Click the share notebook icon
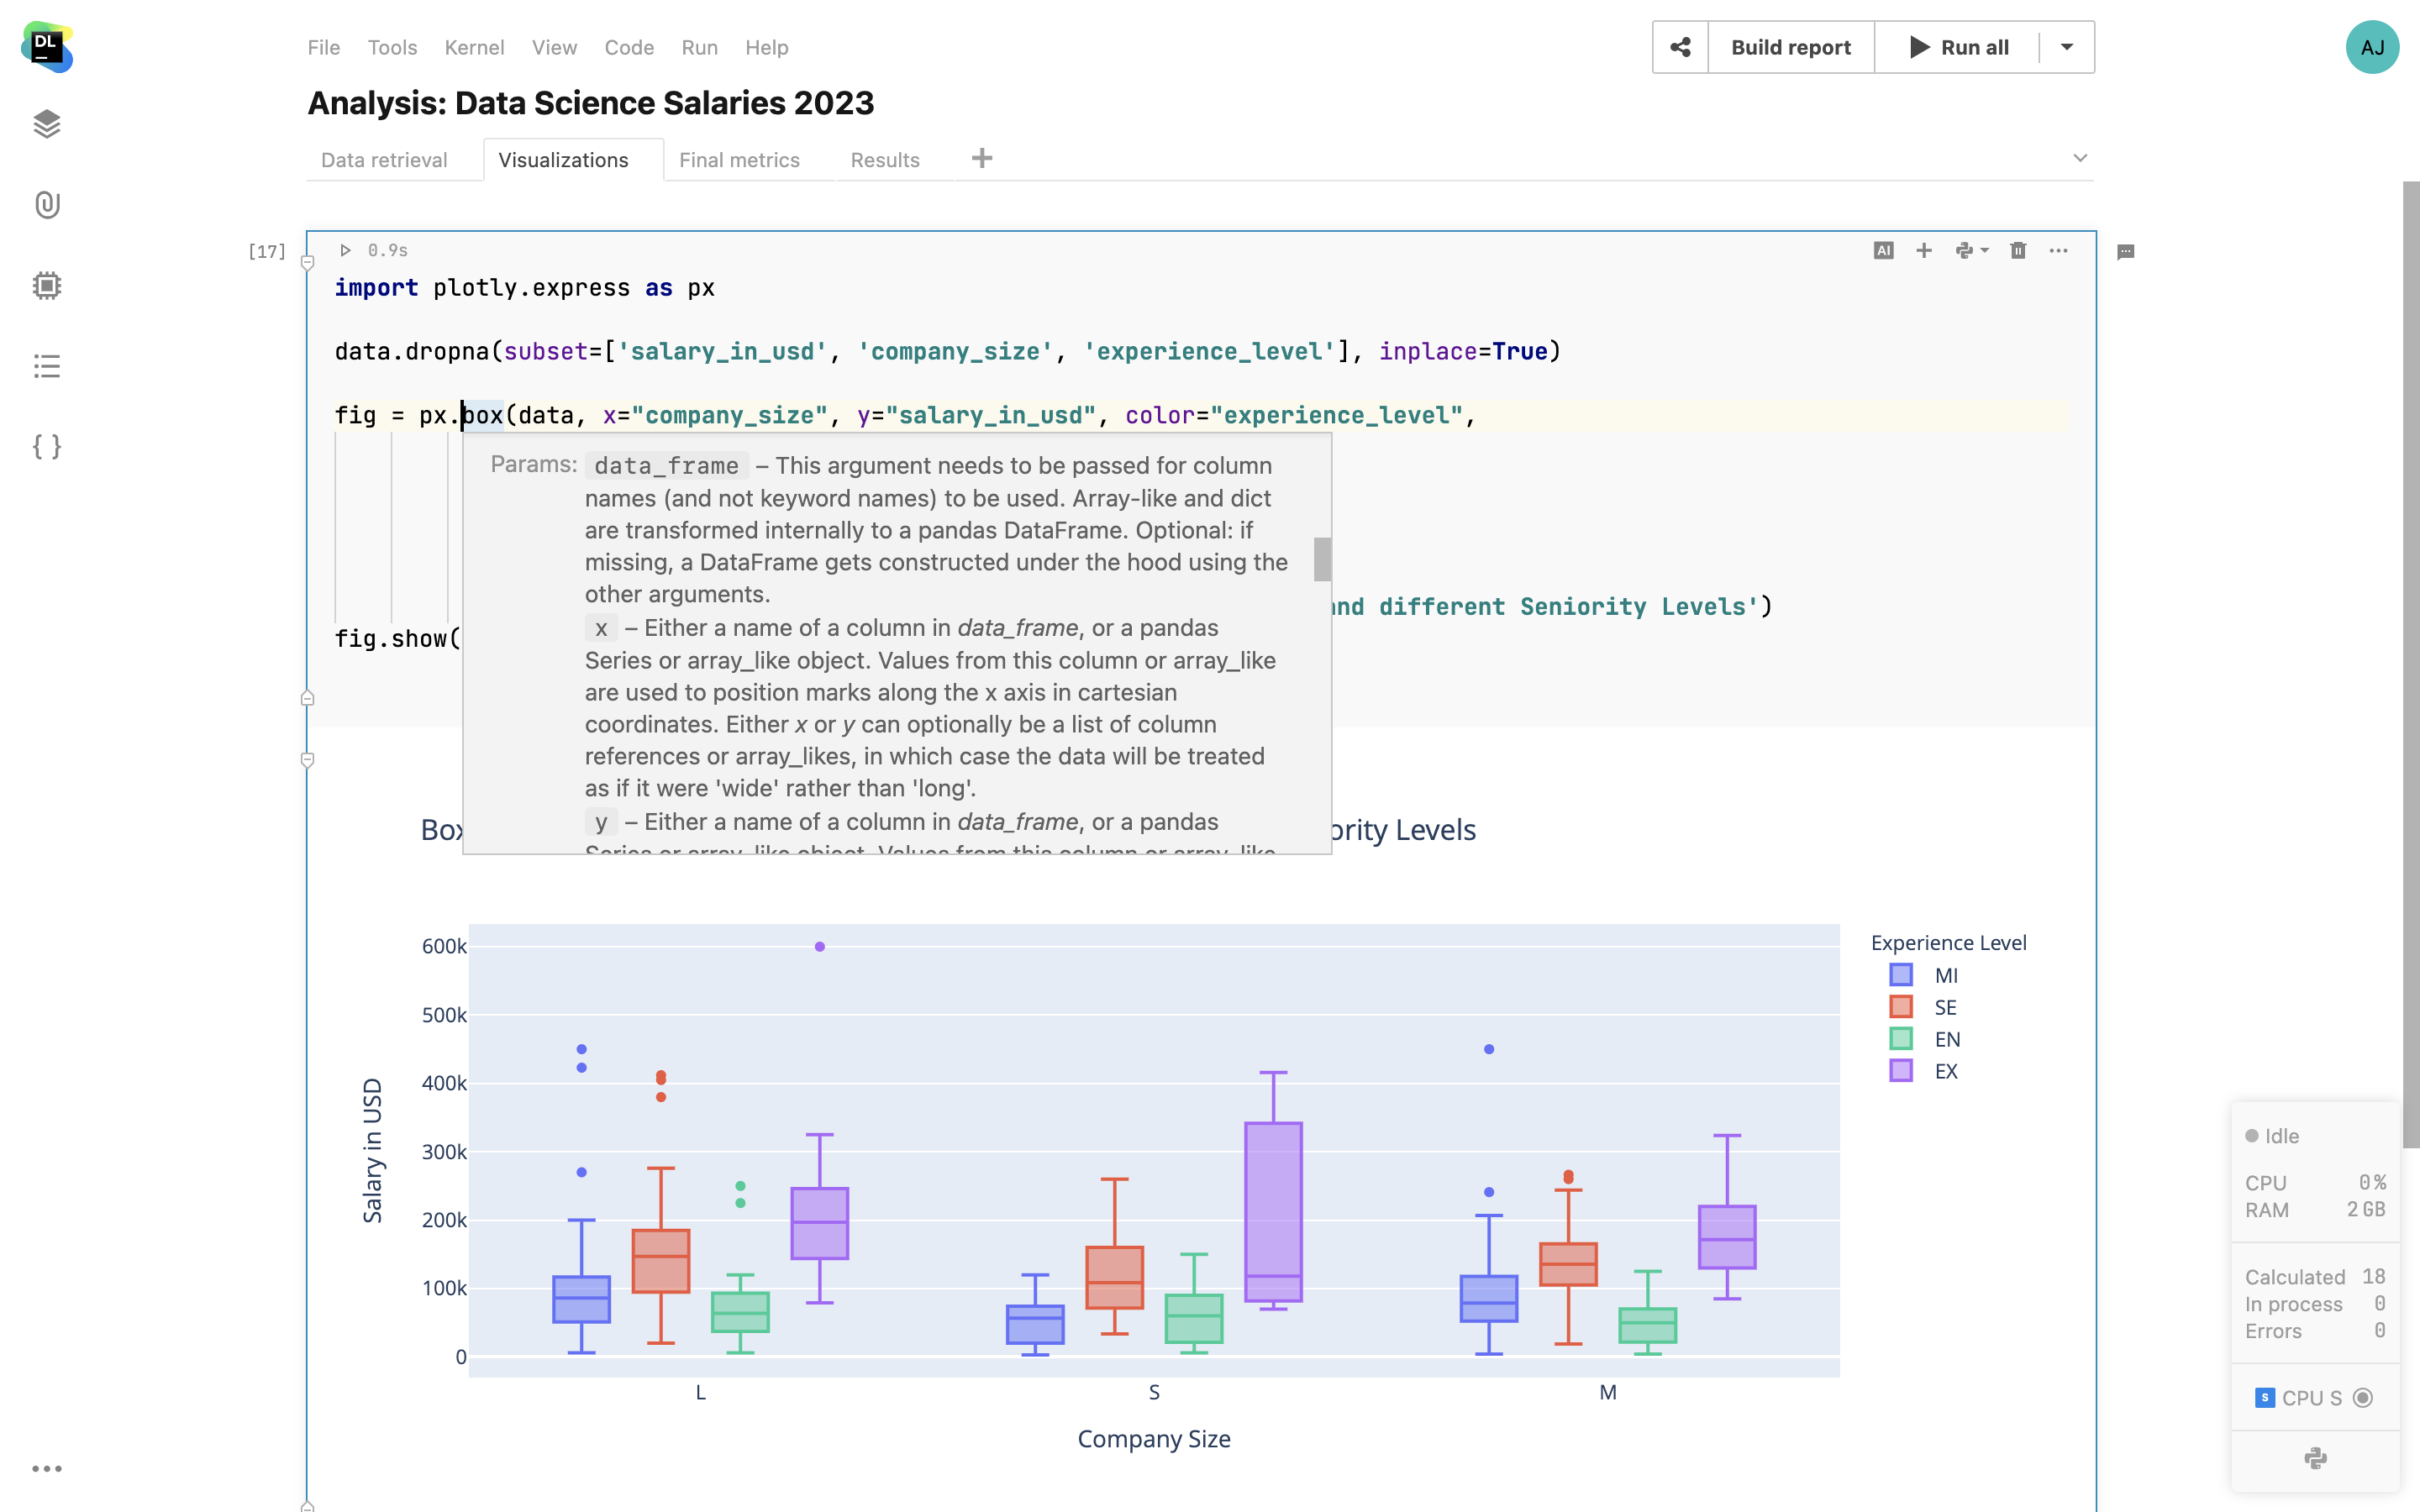 (1680, 47)
